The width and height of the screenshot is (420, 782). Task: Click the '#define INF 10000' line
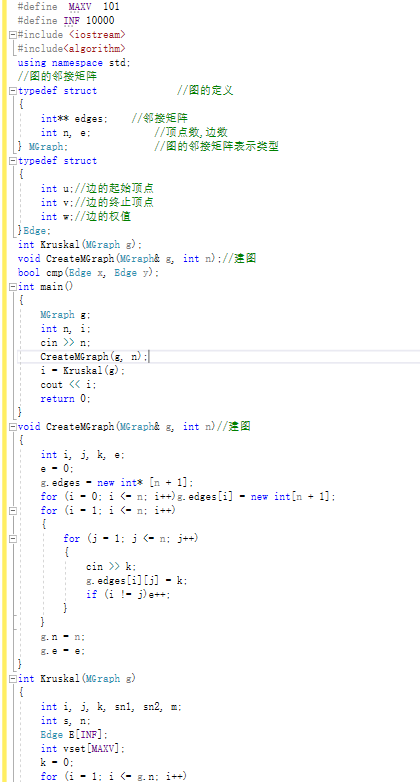(x=66, y=21)
